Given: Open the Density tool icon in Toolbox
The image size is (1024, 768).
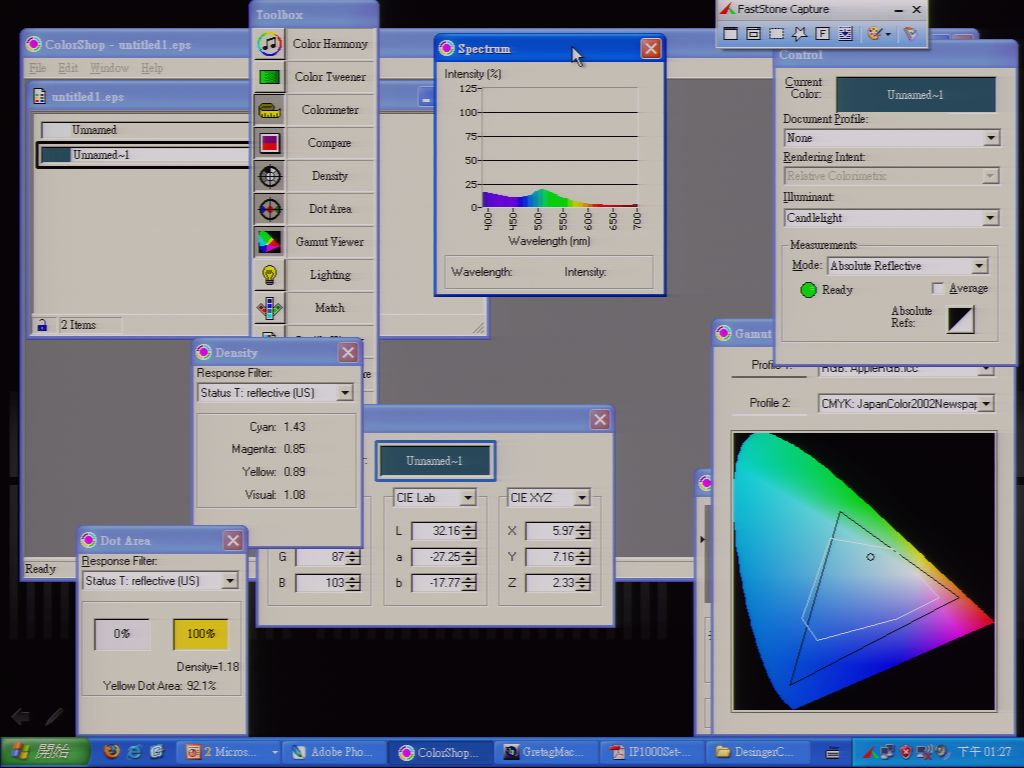Looking at the screenshot, I should (269, 176).
